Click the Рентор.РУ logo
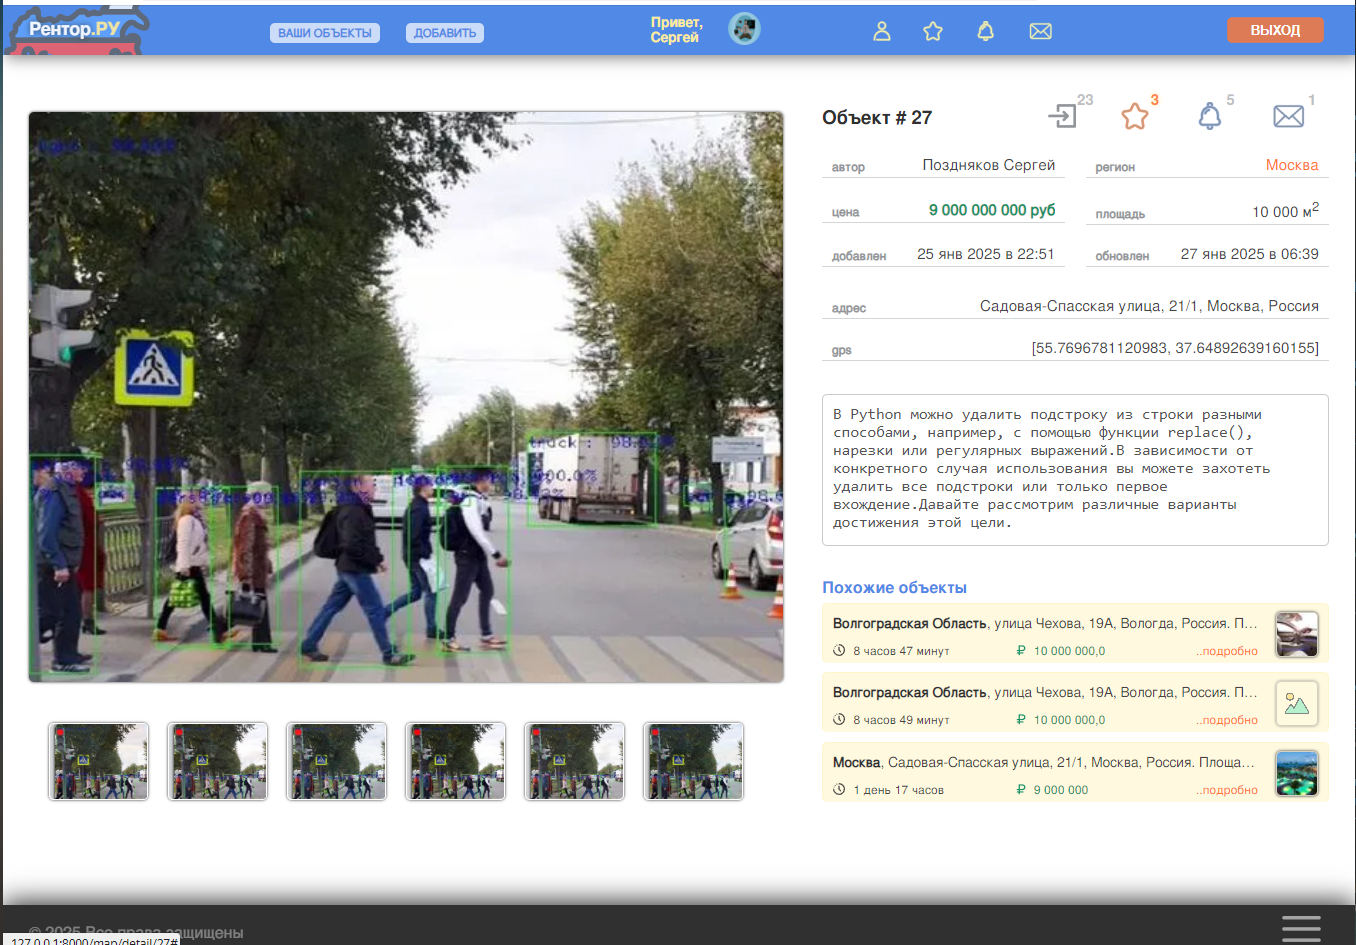The height and width of the screenshot is (945, 1356). pyautogui.click(x=75, y=29)
